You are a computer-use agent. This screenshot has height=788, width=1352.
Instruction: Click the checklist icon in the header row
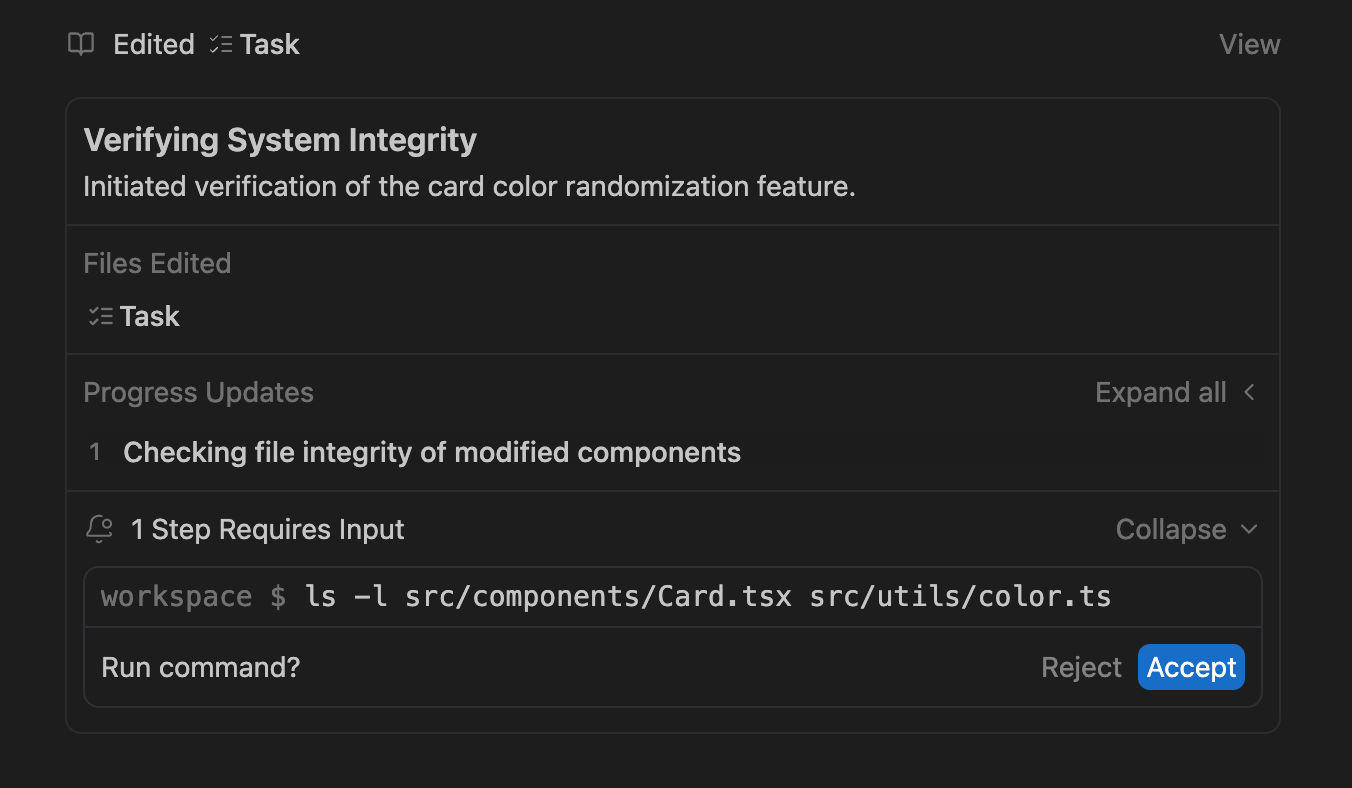point(221,44)
